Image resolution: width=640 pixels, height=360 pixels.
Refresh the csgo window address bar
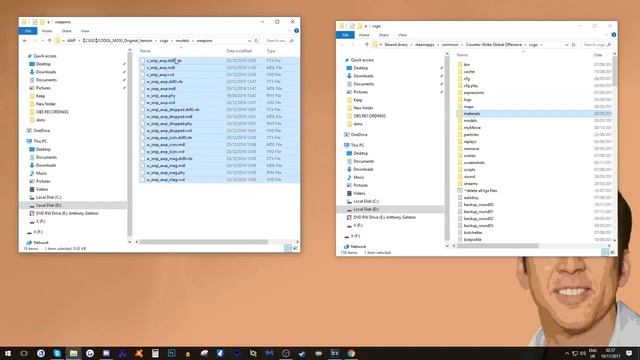(x=573, y=45)
